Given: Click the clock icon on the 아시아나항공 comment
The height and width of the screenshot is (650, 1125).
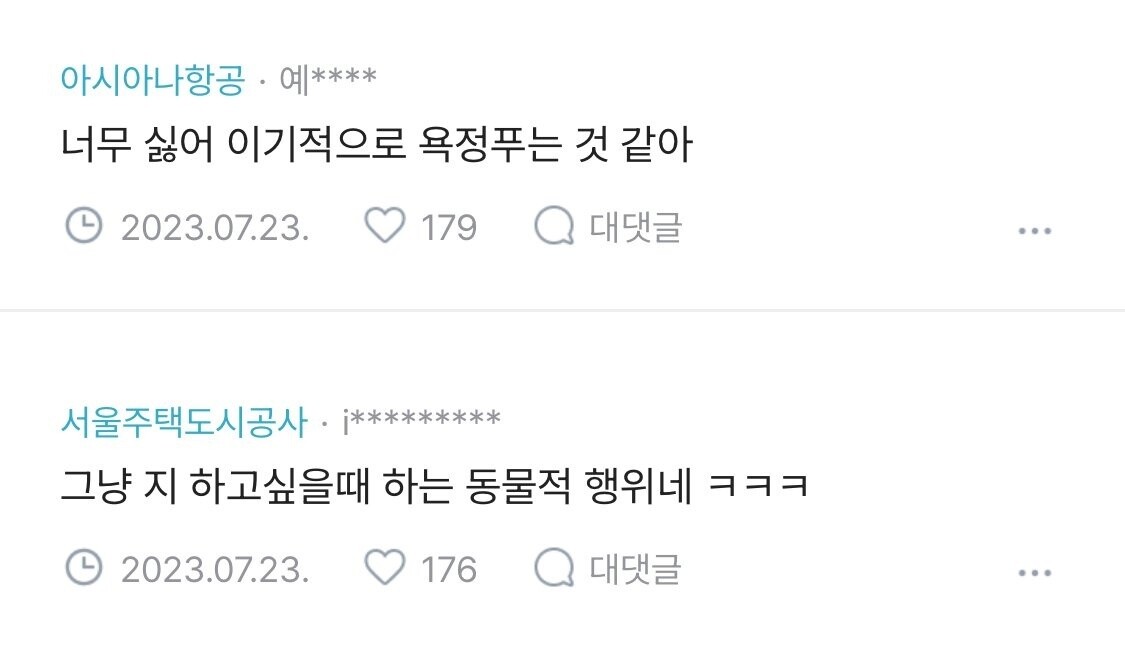Looking at the screenshot, I should tap(84, 226).
